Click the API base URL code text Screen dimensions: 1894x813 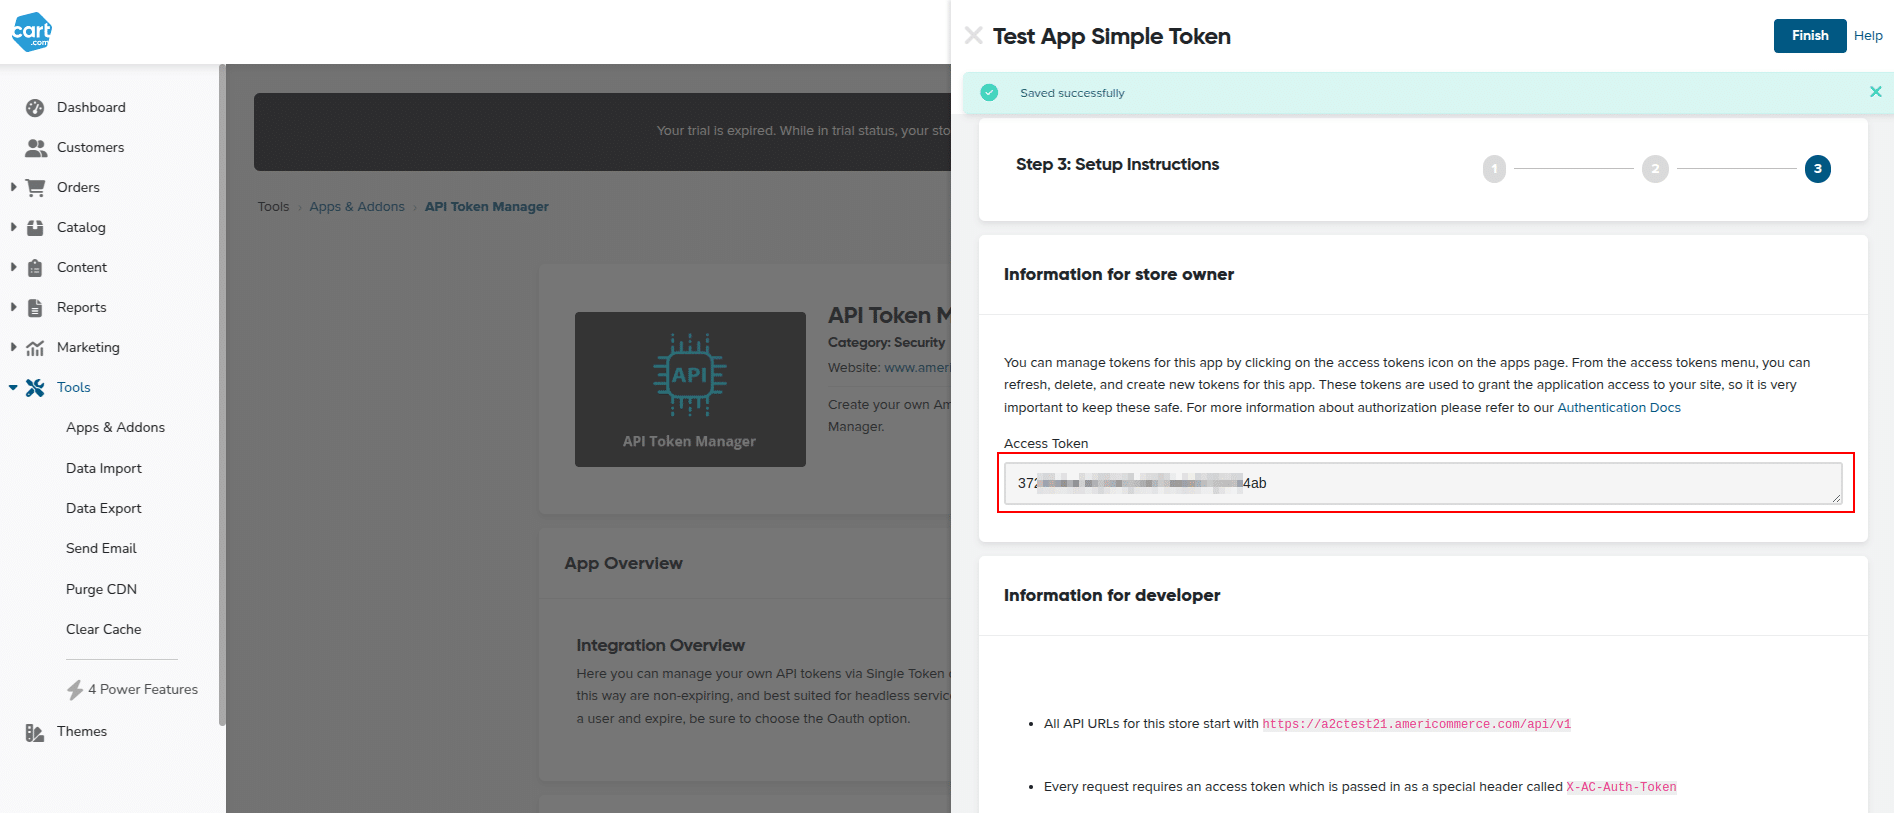[1416, 724]
